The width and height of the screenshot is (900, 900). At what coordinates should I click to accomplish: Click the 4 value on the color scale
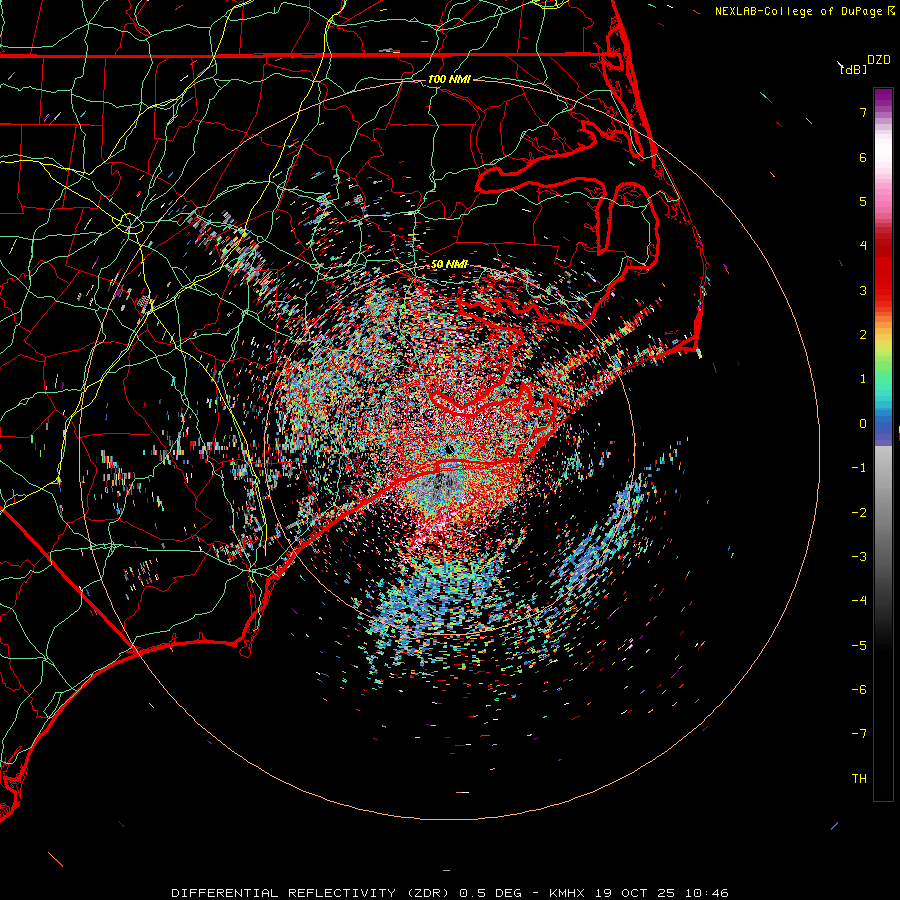click(x=863, y=246)
